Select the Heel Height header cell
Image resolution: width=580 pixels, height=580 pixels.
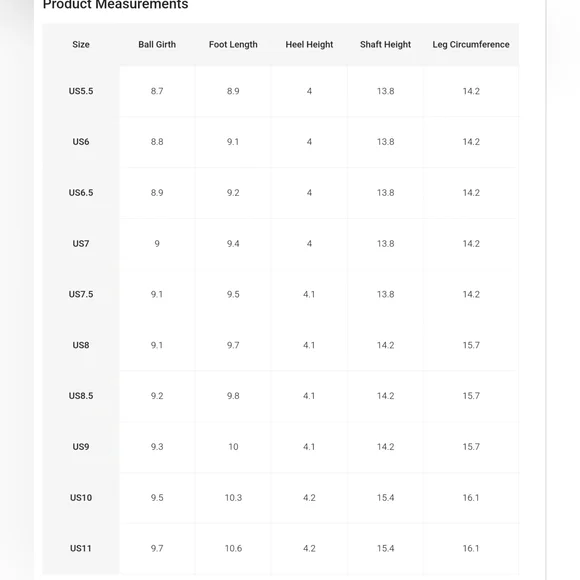[309, 44]
